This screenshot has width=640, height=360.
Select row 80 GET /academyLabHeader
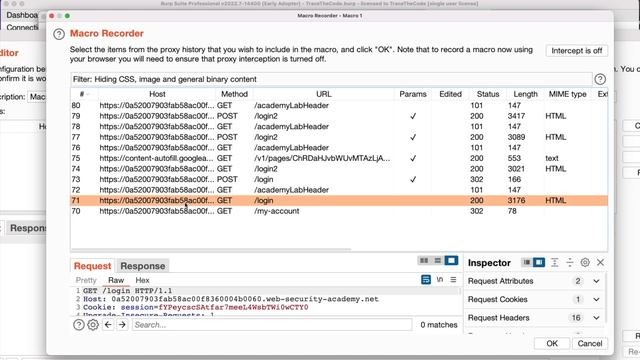pyautogui.click(x=339, y=105)
